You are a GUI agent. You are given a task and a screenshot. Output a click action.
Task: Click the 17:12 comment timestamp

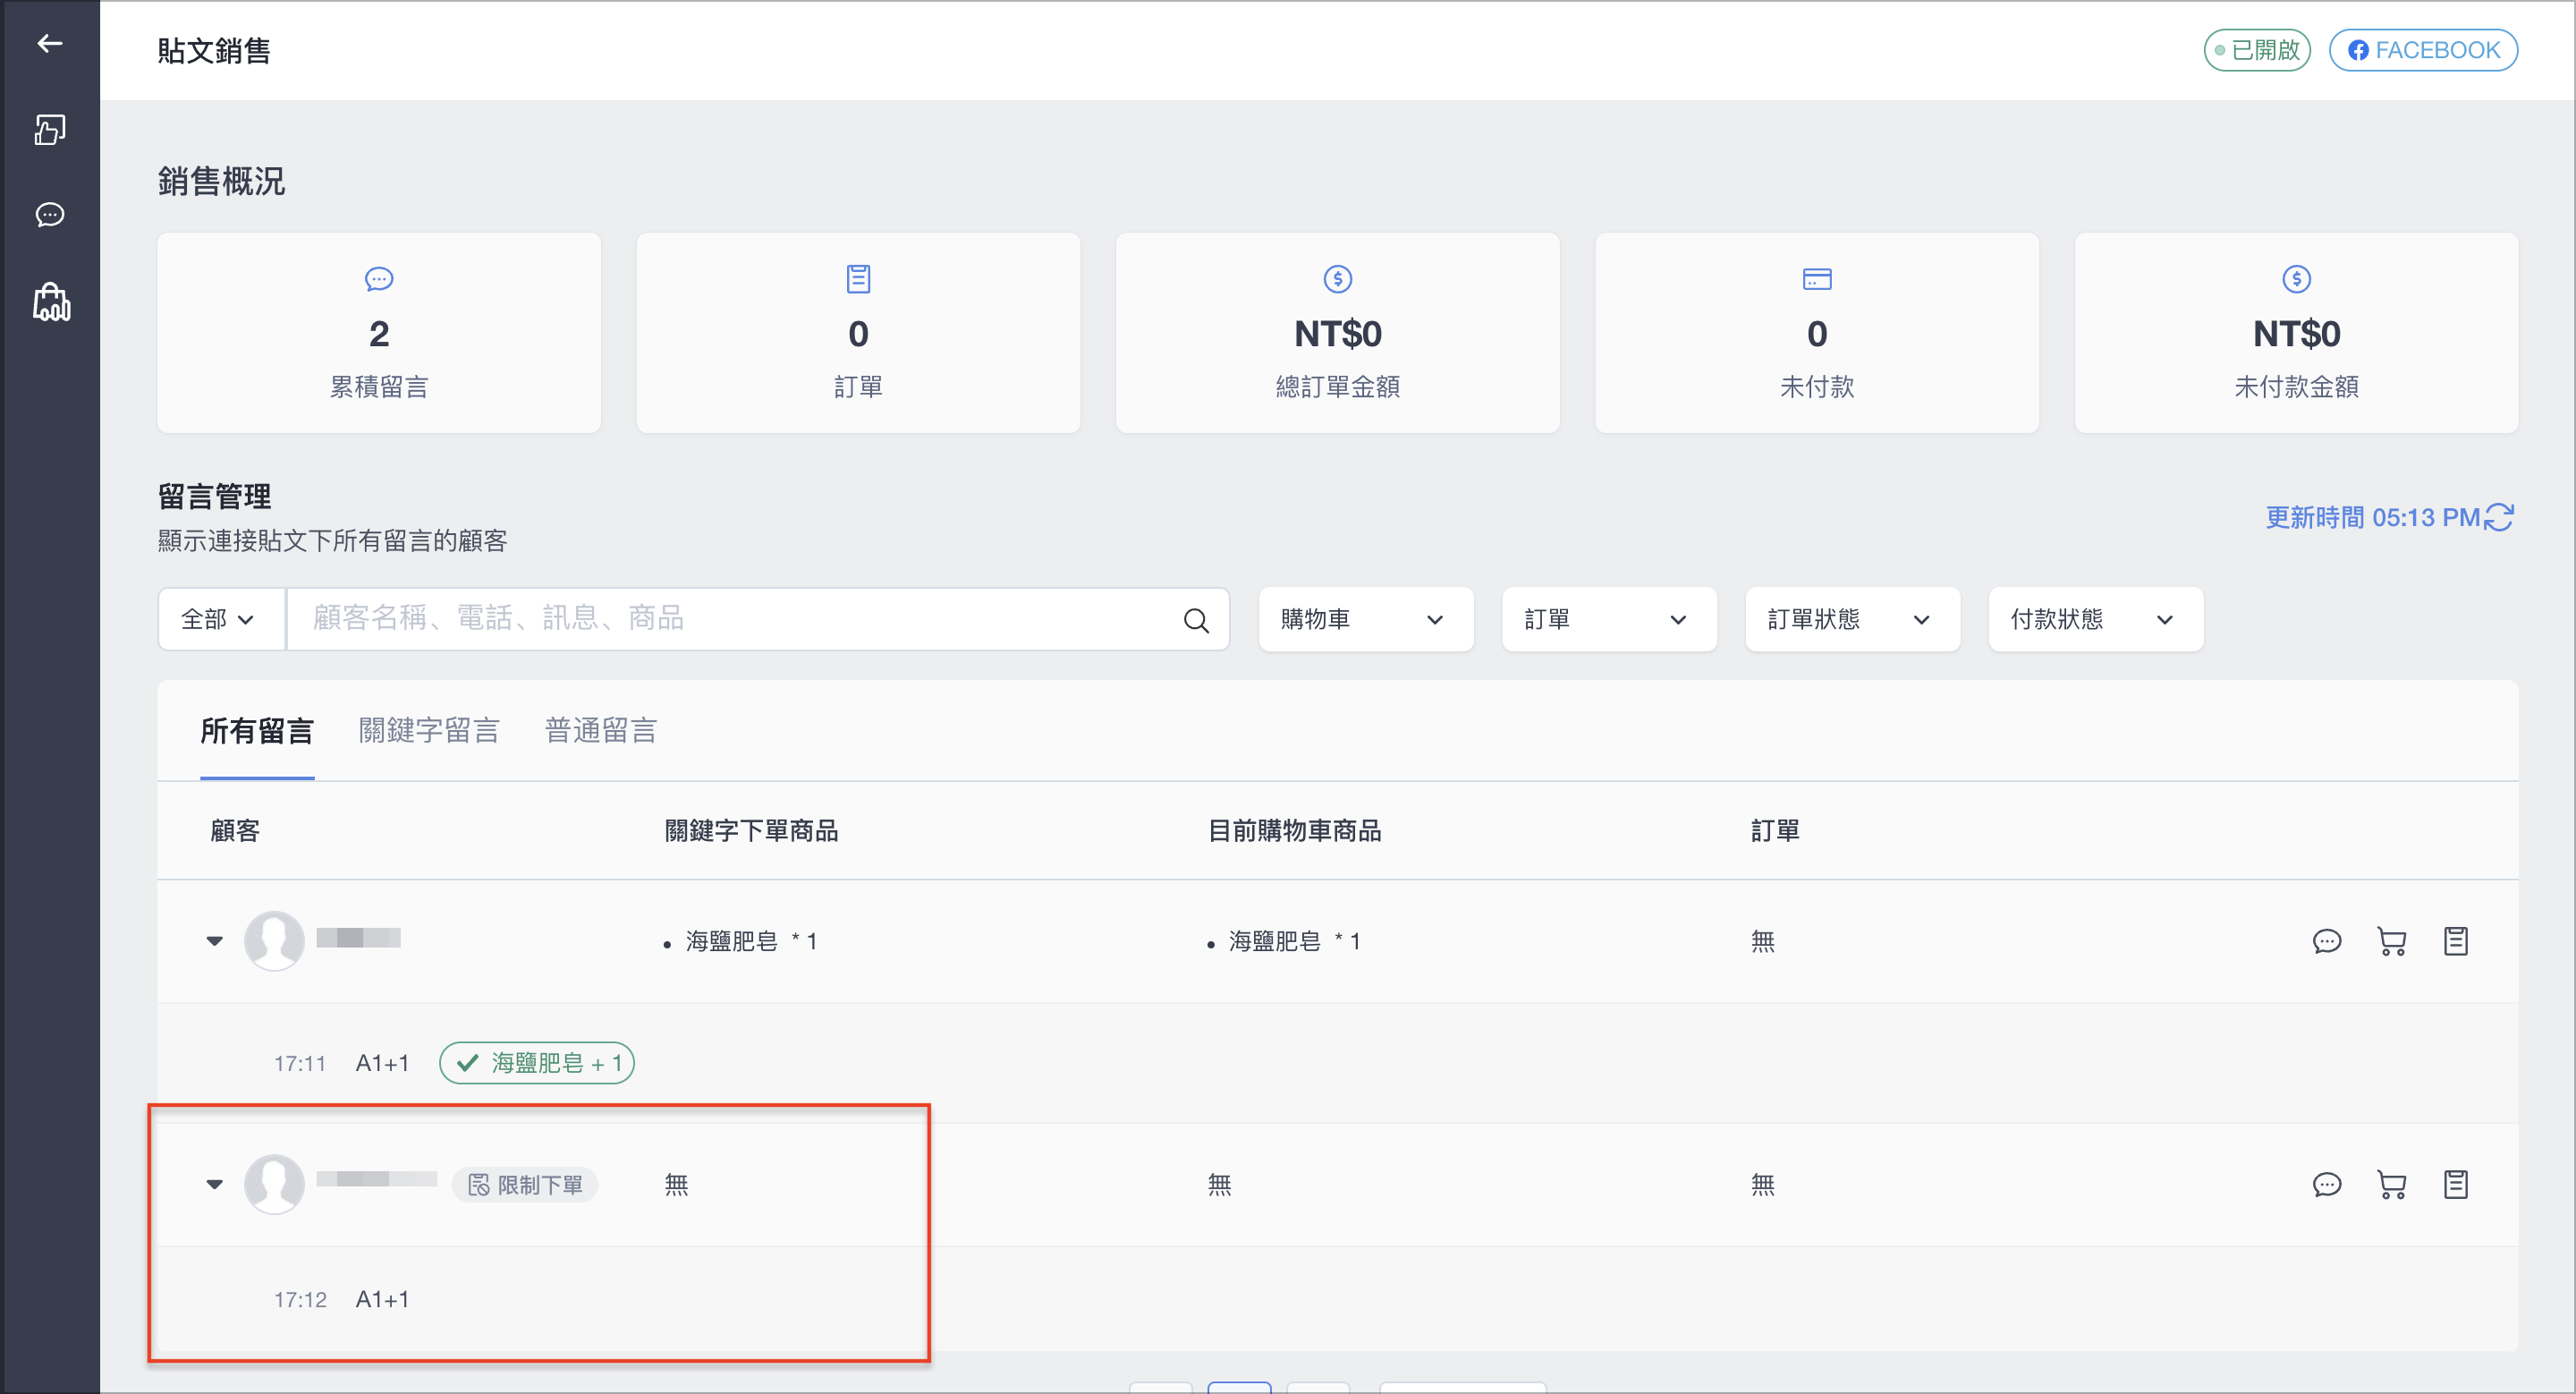pos(300,1300)
